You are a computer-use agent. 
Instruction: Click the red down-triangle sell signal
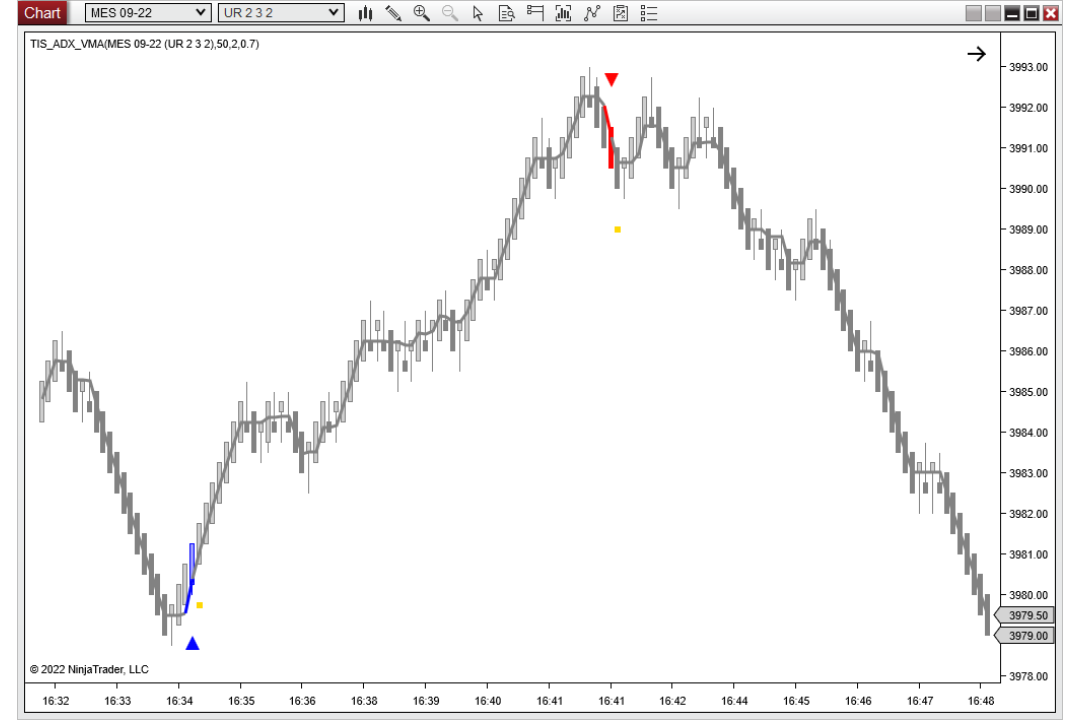[x=612, y=80]
